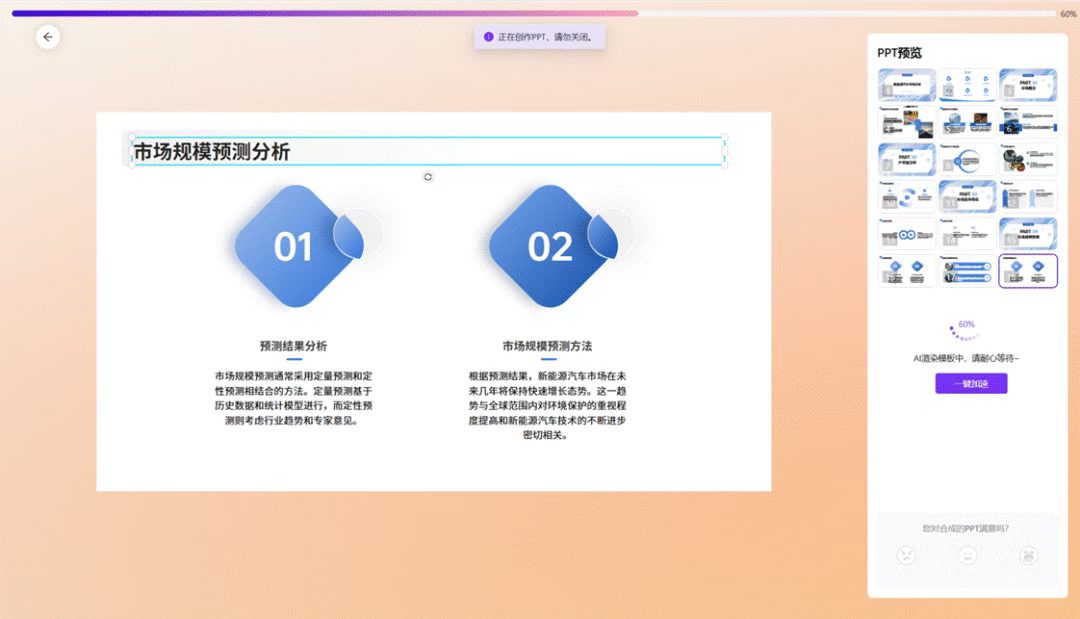Viewport: 1080px width, 619px height.
Task: Select the paragraph under 预测结果分析
Action: (293, 399)
